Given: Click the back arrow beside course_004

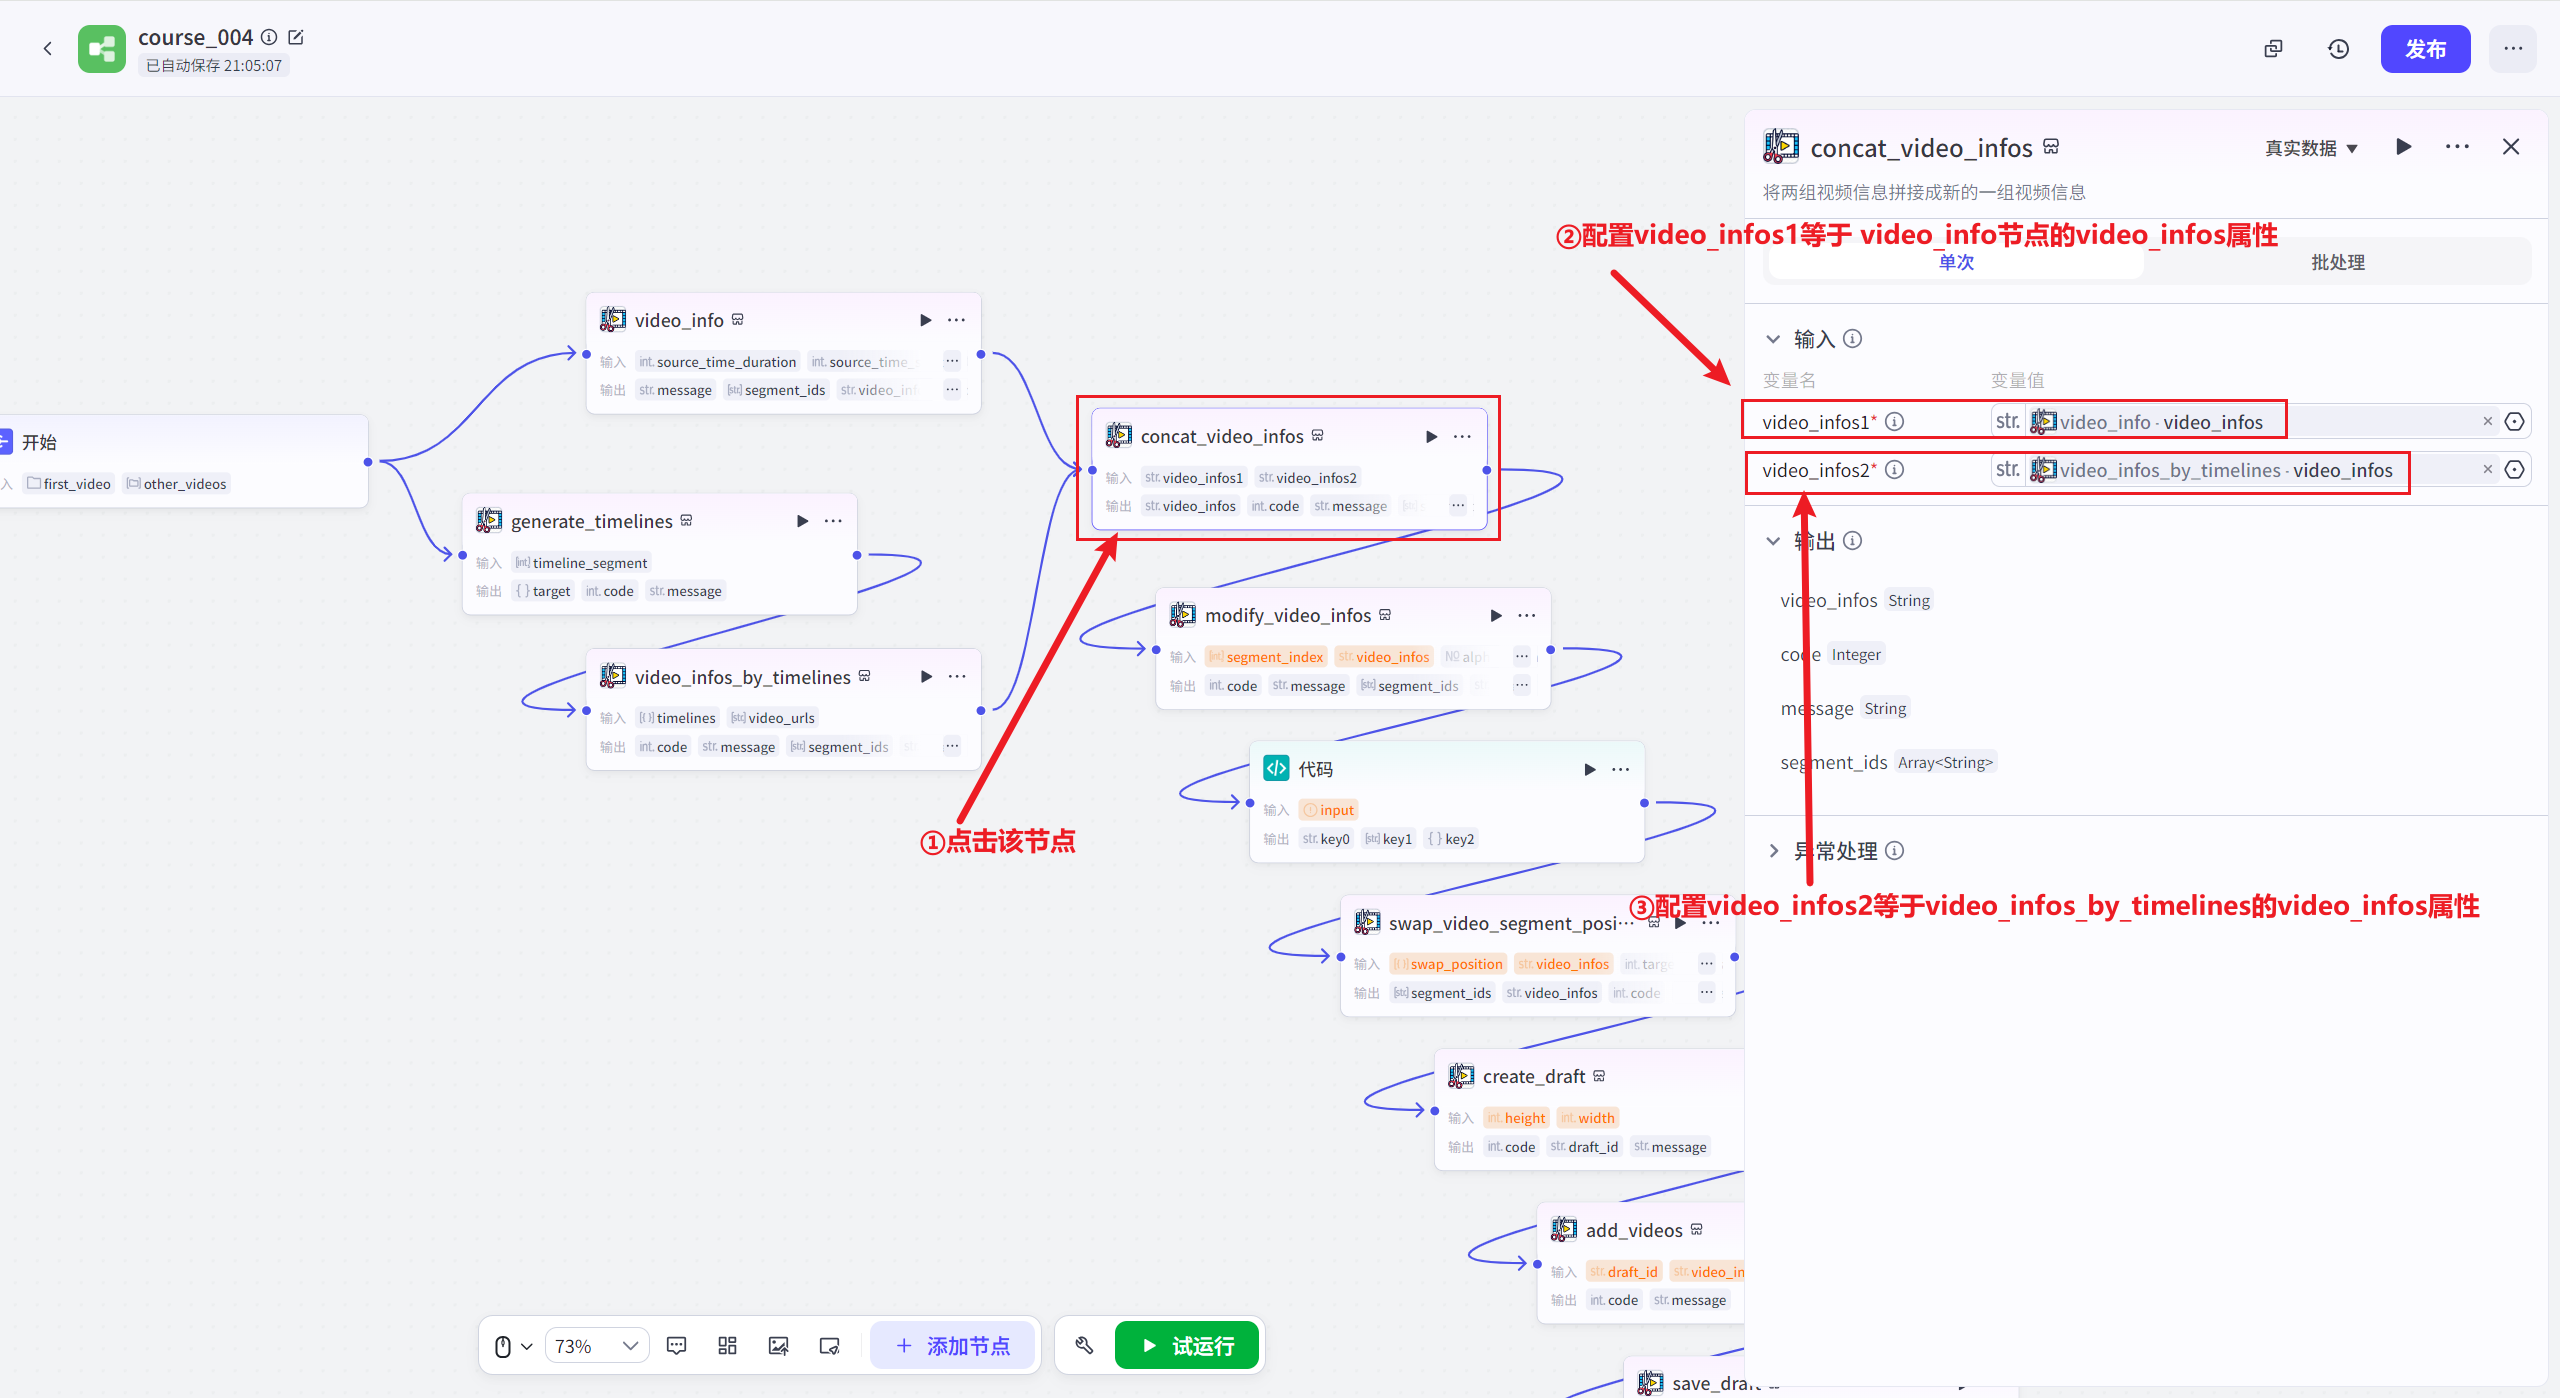Looking at the screenshot, I should pos(47,48).
